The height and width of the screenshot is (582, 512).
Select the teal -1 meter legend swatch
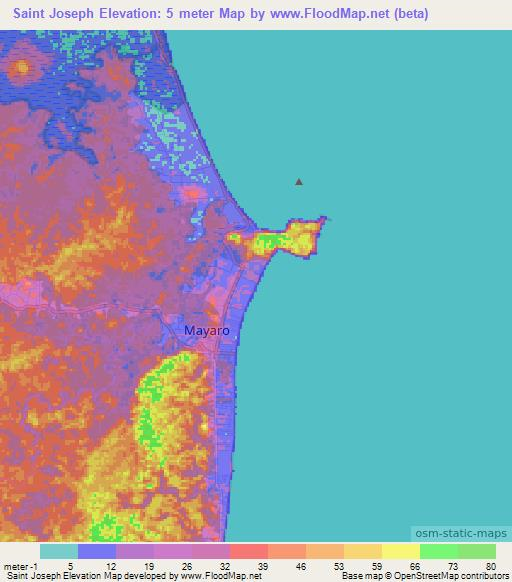59,551
